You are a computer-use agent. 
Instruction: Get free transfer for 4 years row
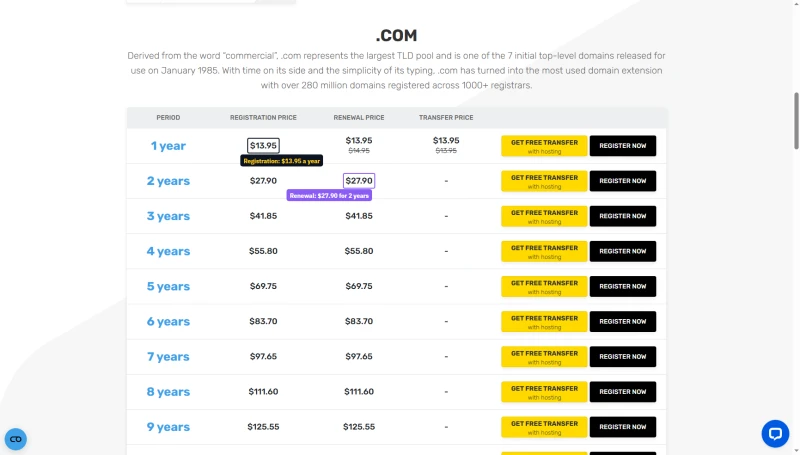(544, 251)
